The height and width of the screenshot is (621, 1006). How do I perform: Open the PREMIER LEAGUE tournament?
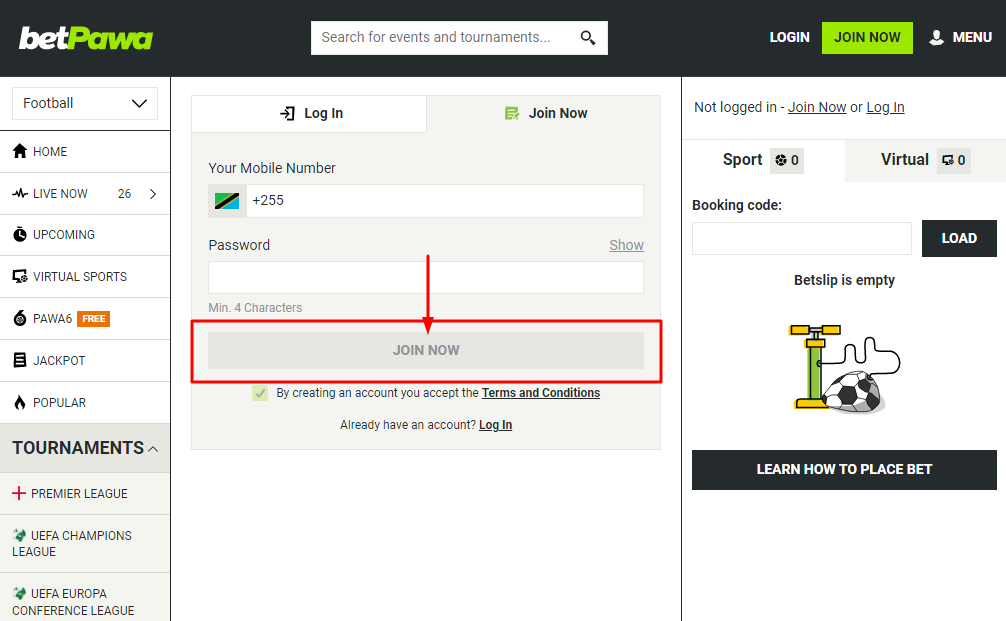coord(85,493)
